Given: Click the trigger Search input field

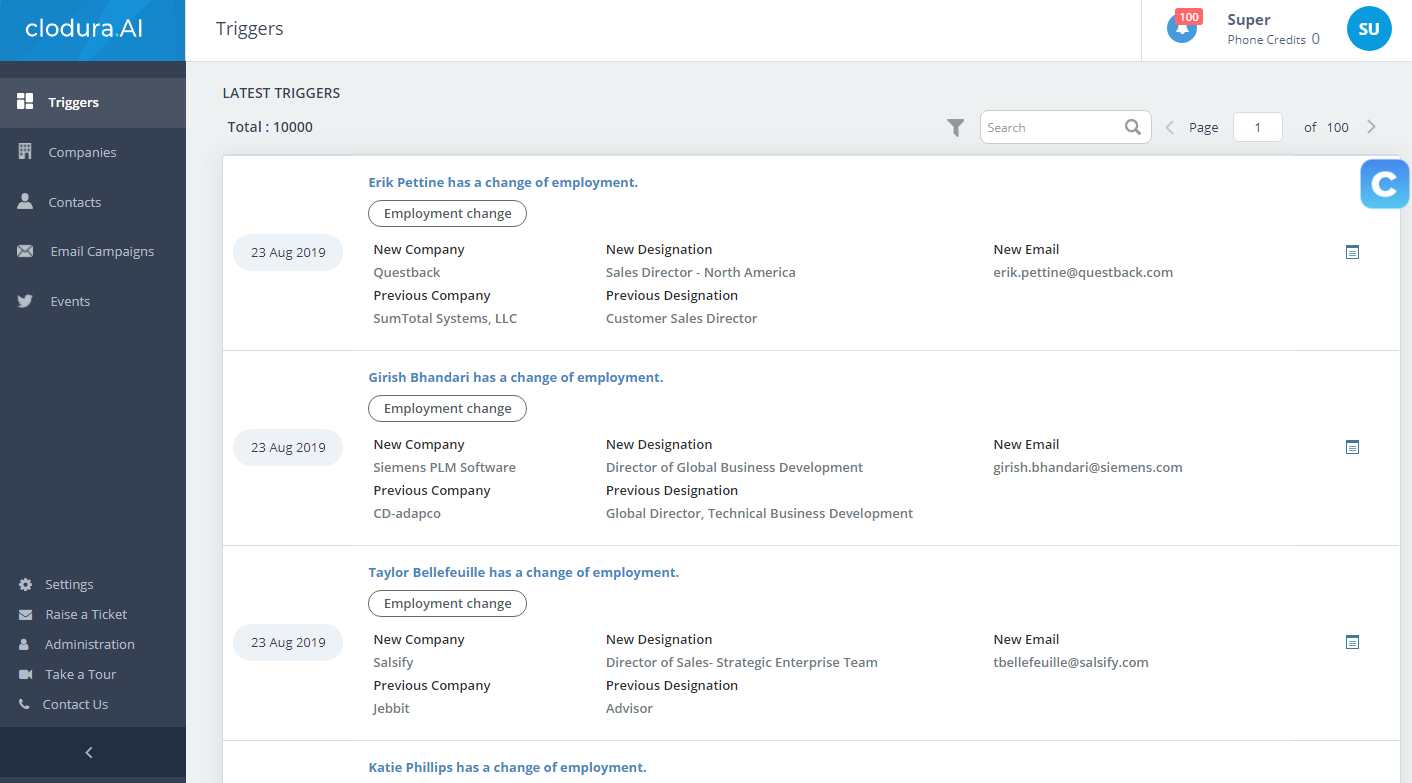Looking at the screenshot, I should pos(1052,127).
